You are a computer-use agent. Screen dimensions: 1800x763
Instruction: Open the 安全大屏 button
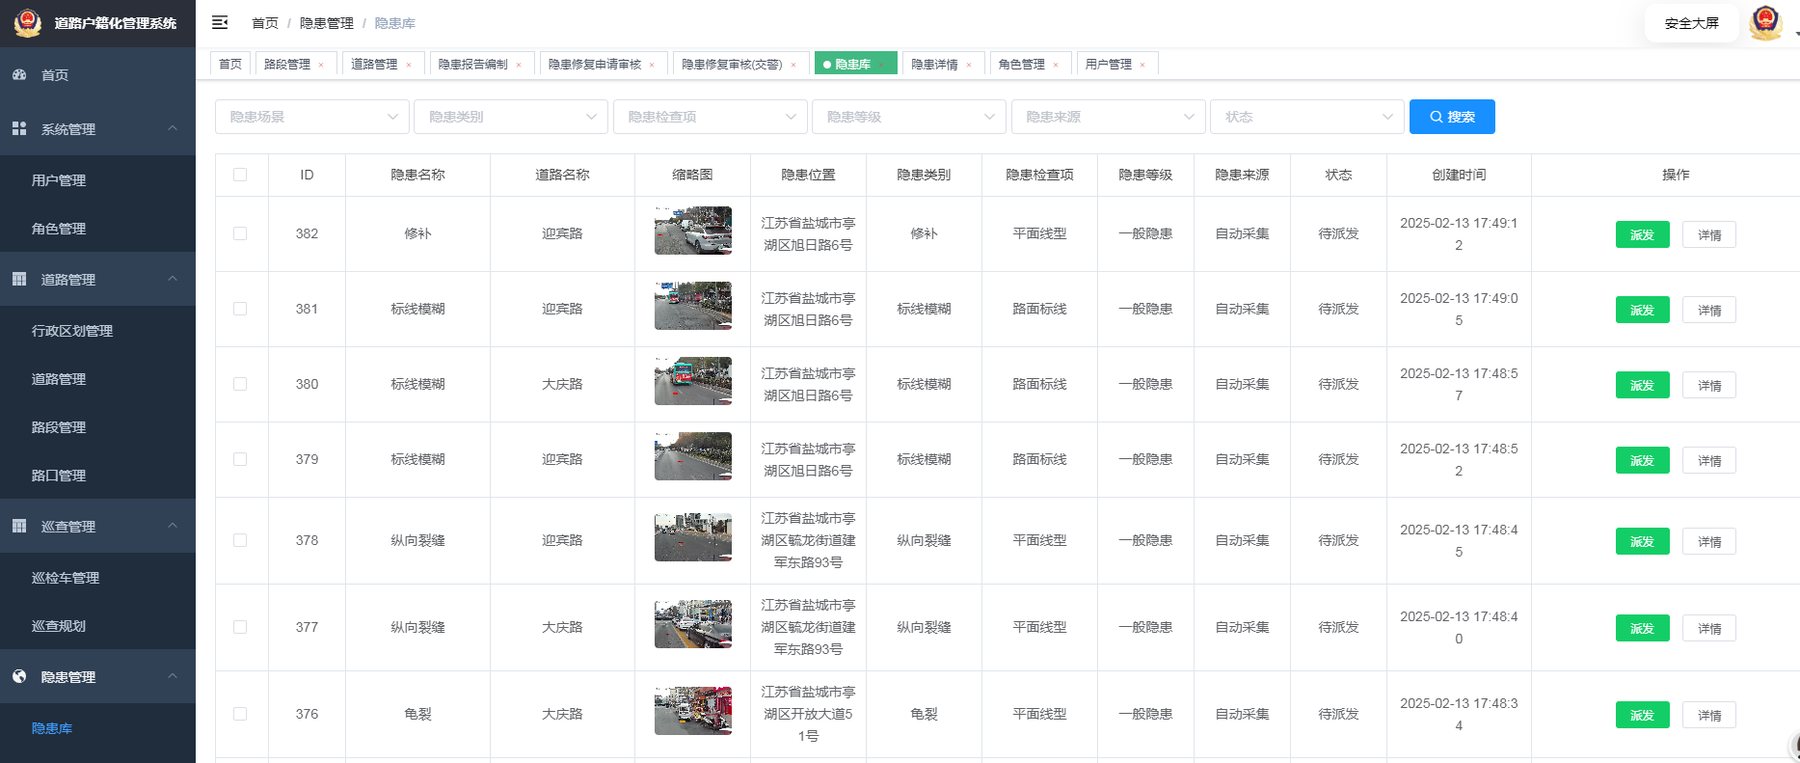coord(1691,23)
